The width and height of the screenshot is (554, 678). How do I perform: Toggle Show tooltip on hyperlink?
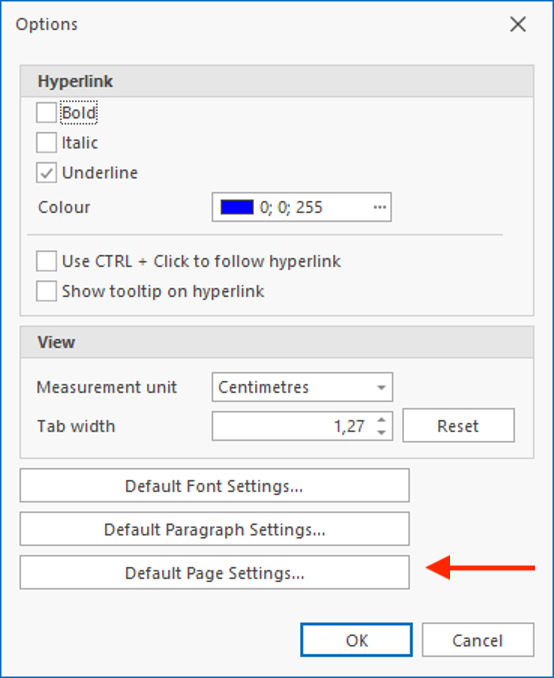pos(46,291)
